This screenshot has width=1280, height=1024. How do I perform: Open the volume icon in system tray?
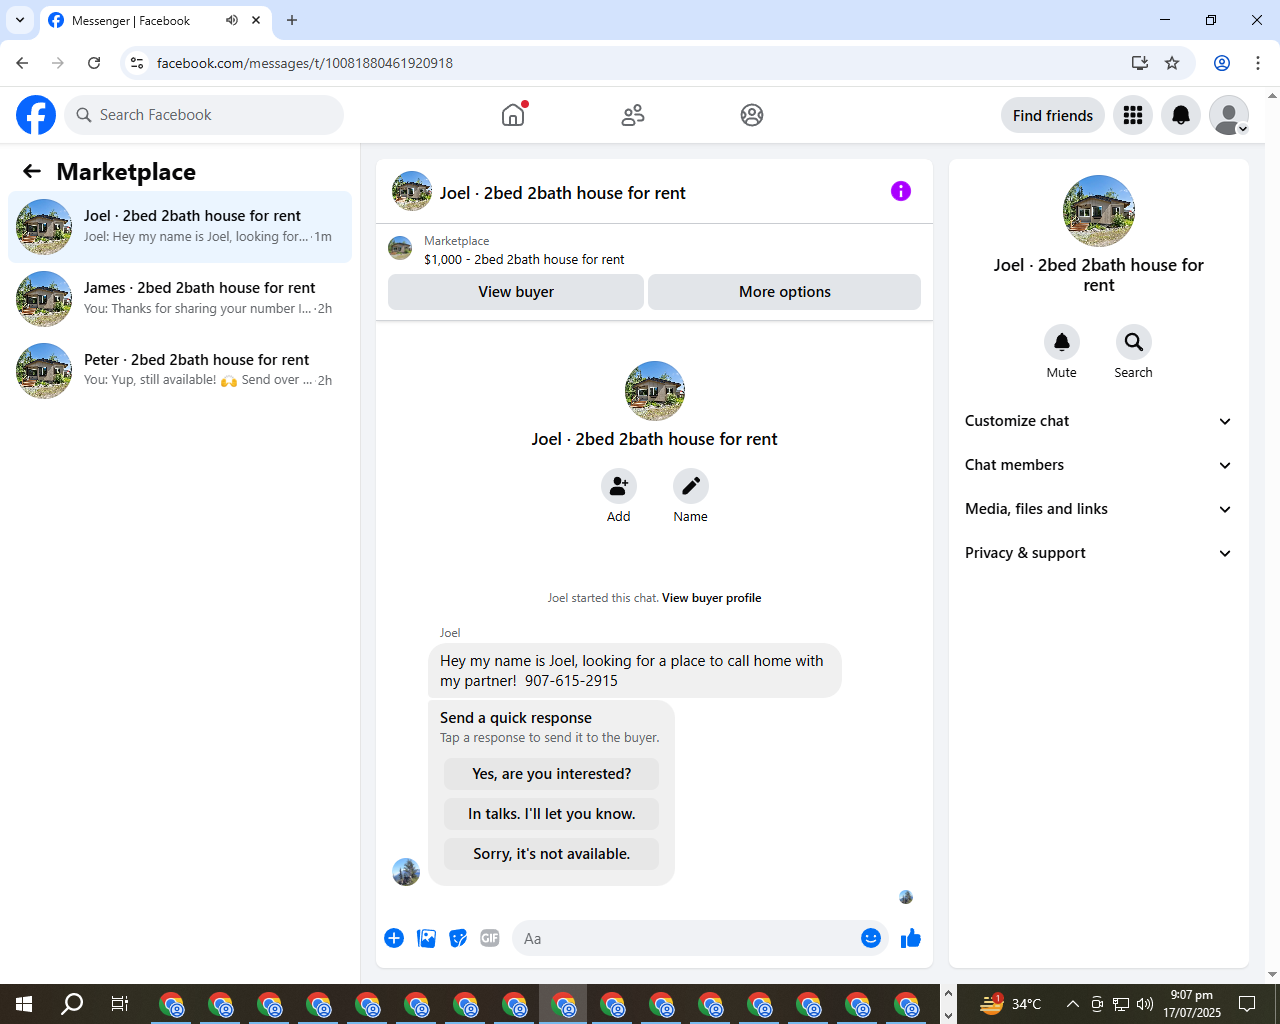point(1145,1004)
